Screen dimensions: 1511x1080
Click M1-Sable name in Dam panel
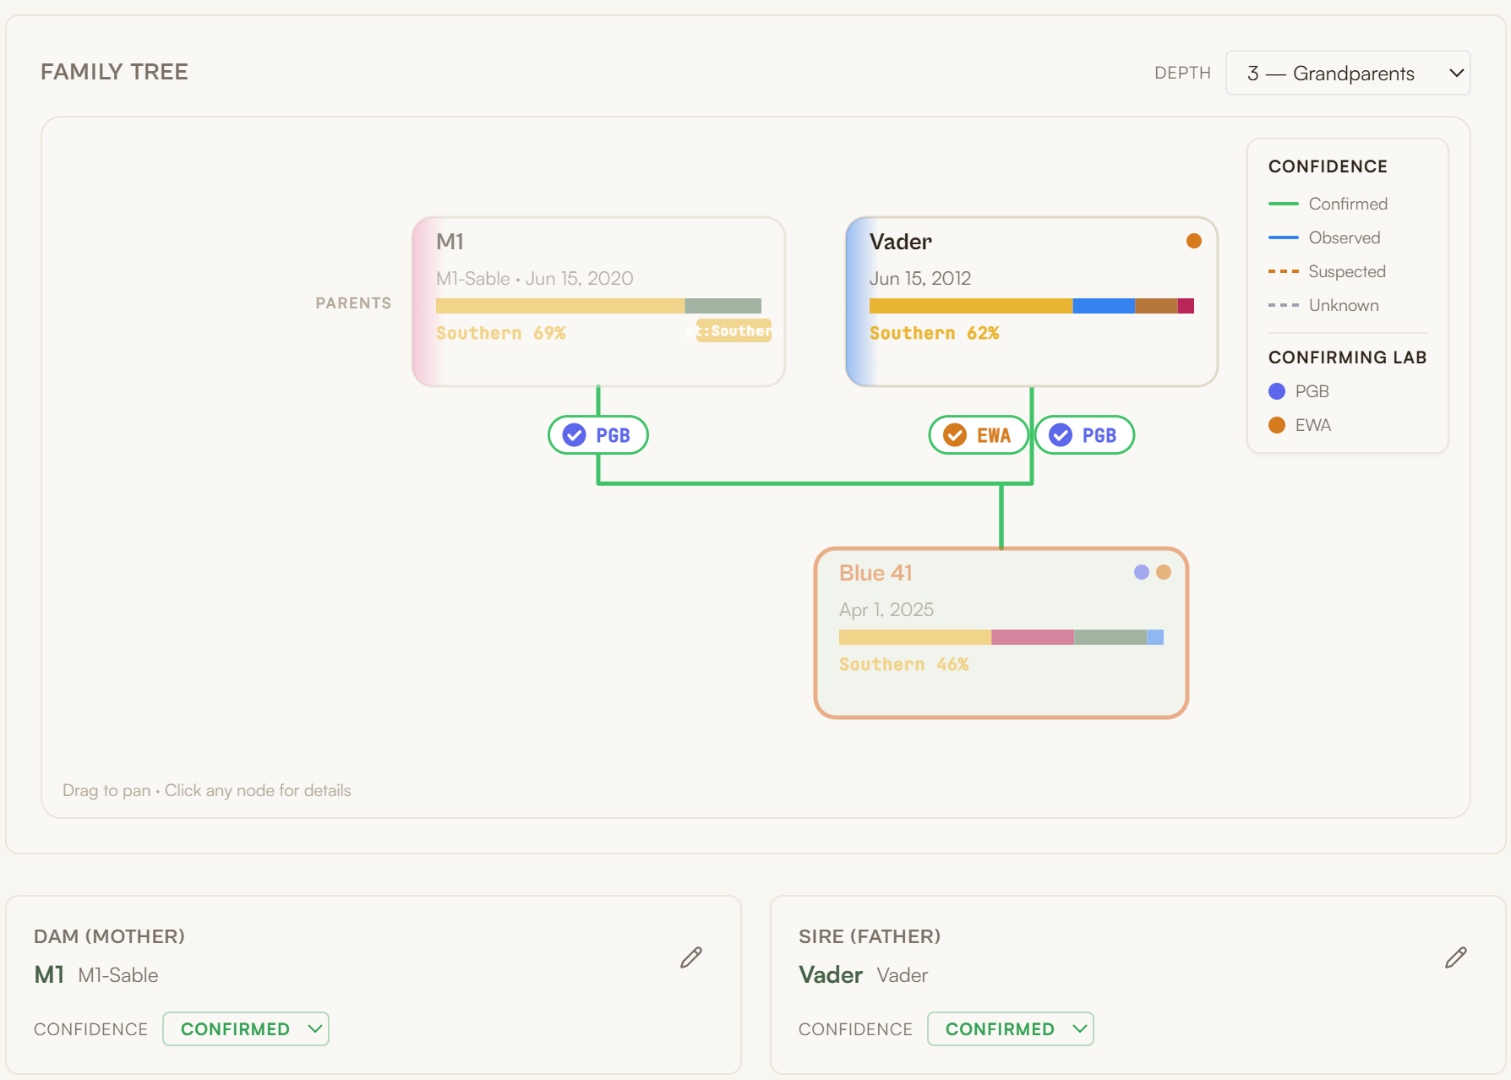pyautogui.click(x=118, y=975)
